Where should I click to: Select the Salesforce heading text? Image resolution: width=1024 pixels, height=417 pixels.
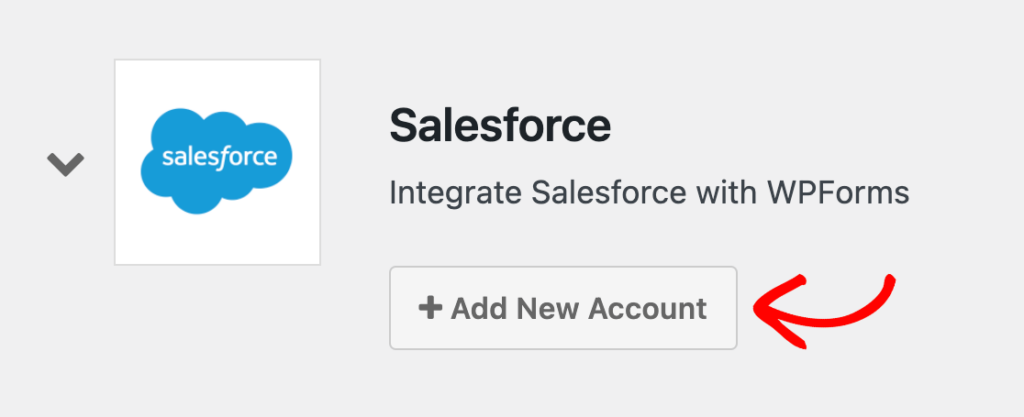(499, 127)
